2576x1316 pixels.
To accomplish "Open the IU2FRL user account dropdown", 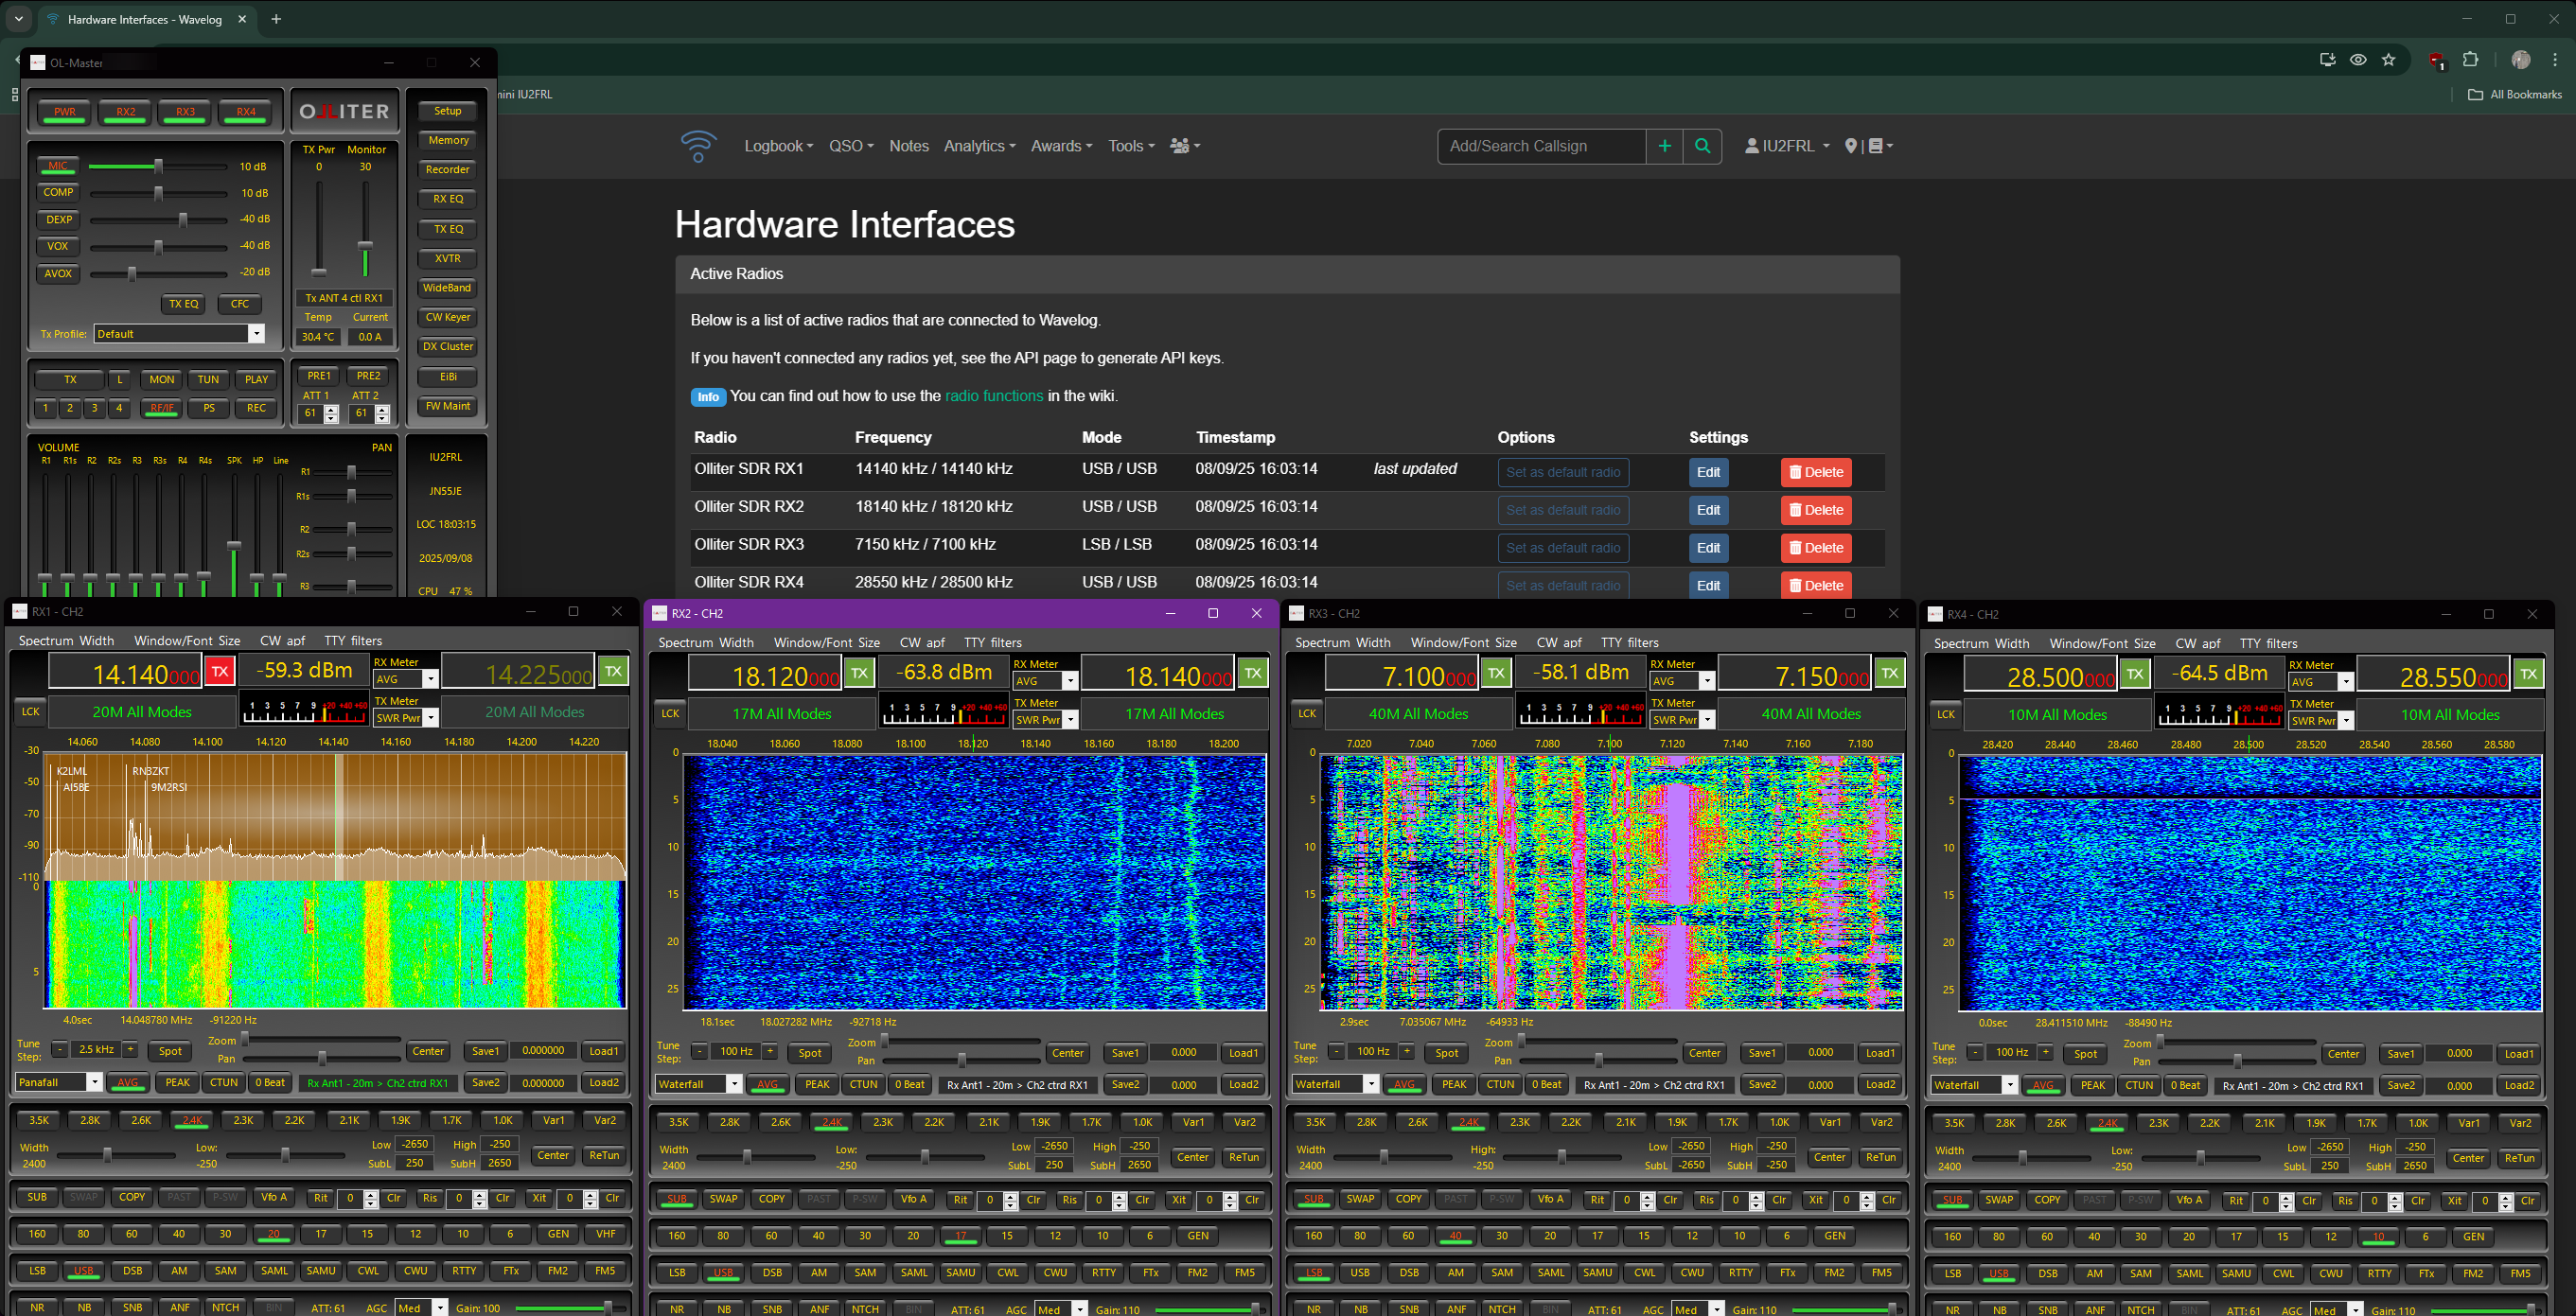I will 1787,146.
